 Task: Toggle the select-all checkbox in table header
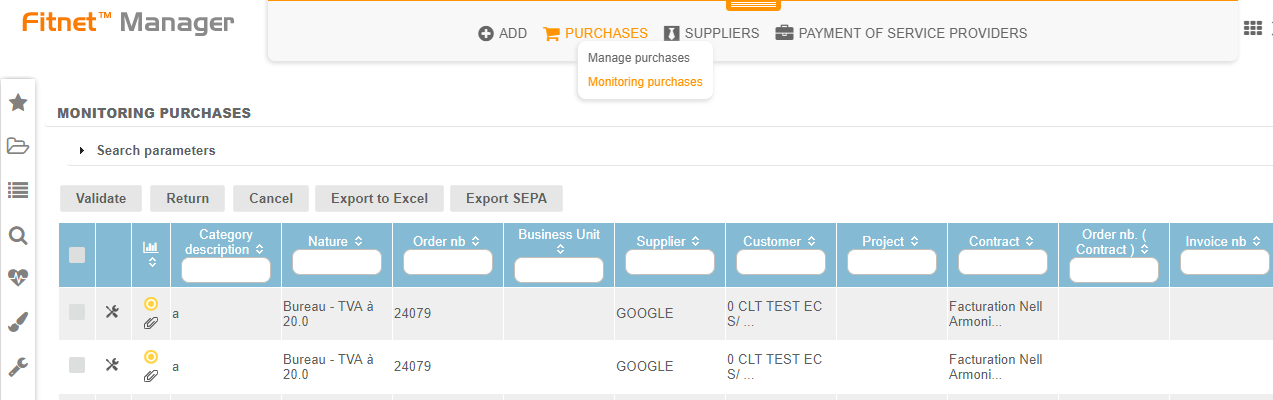point(77,255)
